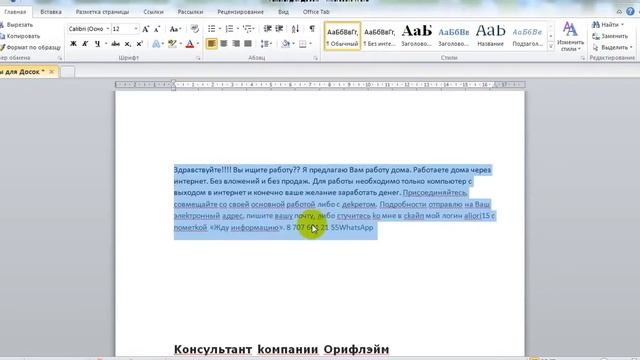Toggle strikethrough formatting
Viewport: 640px width, 360px height.
pos(116,44)
